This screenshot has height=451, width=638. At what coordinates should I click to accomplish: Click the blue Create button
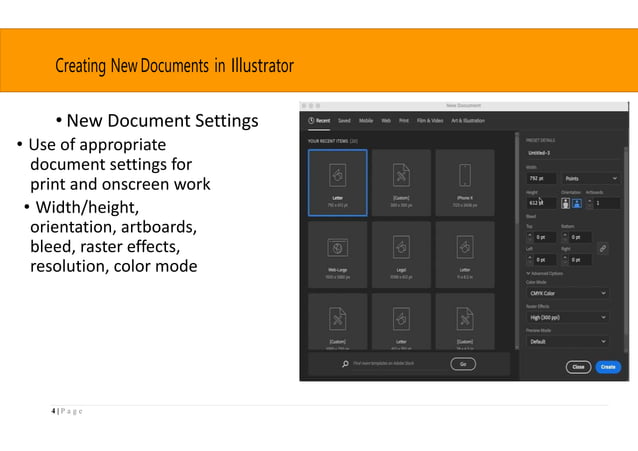tap(608, 367)
